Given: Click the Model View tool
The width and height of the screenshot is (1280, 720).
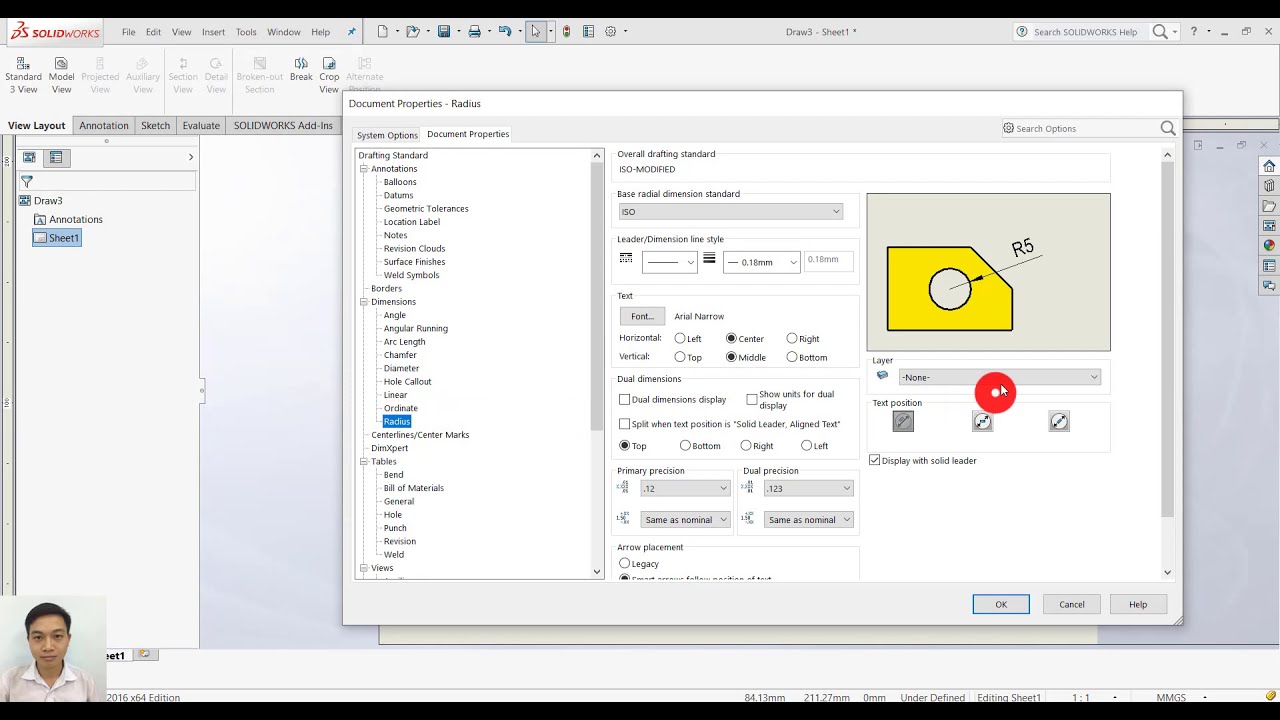Looking at the screenshot, I should coord(61,76).
